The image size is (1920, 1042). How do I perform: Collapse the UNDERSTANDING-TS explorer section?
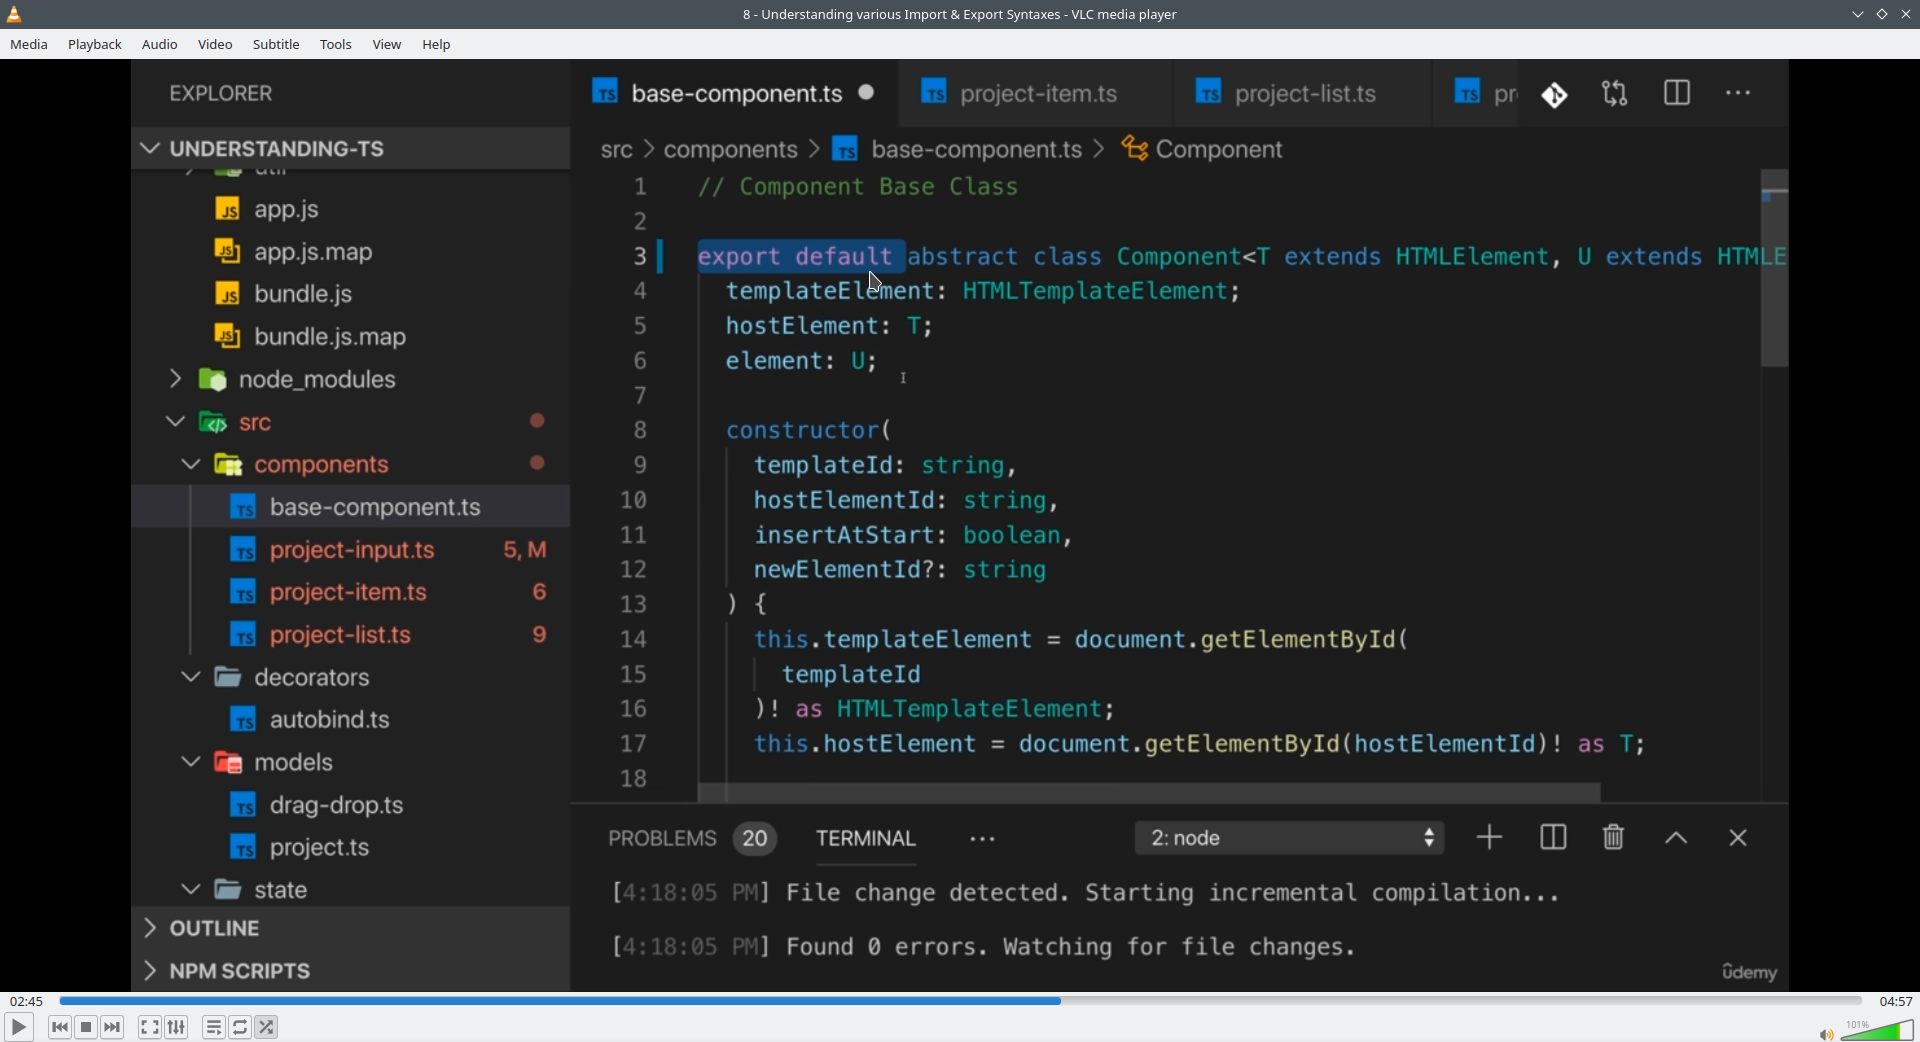pos(351,149)
